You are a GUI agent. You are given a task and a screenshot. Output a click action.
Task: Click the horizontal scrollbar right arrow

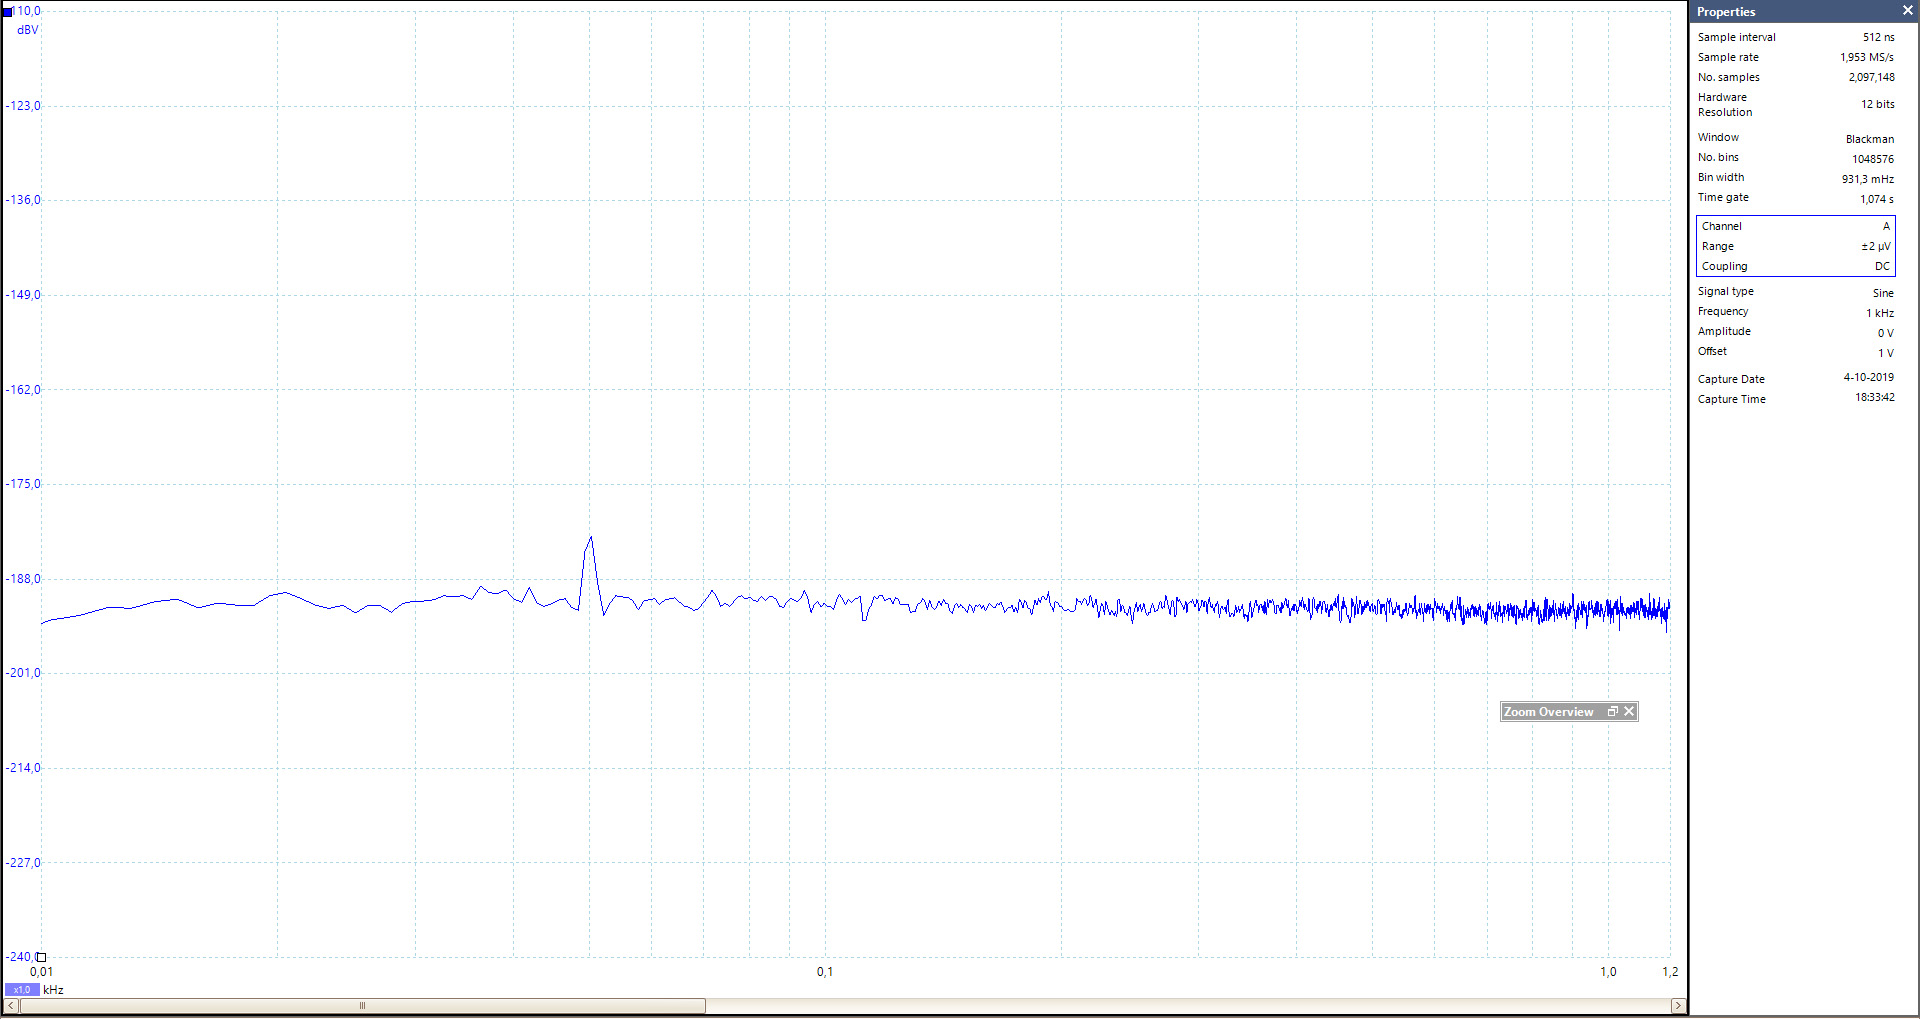pyautogui.click(x=1679, y=1005)
